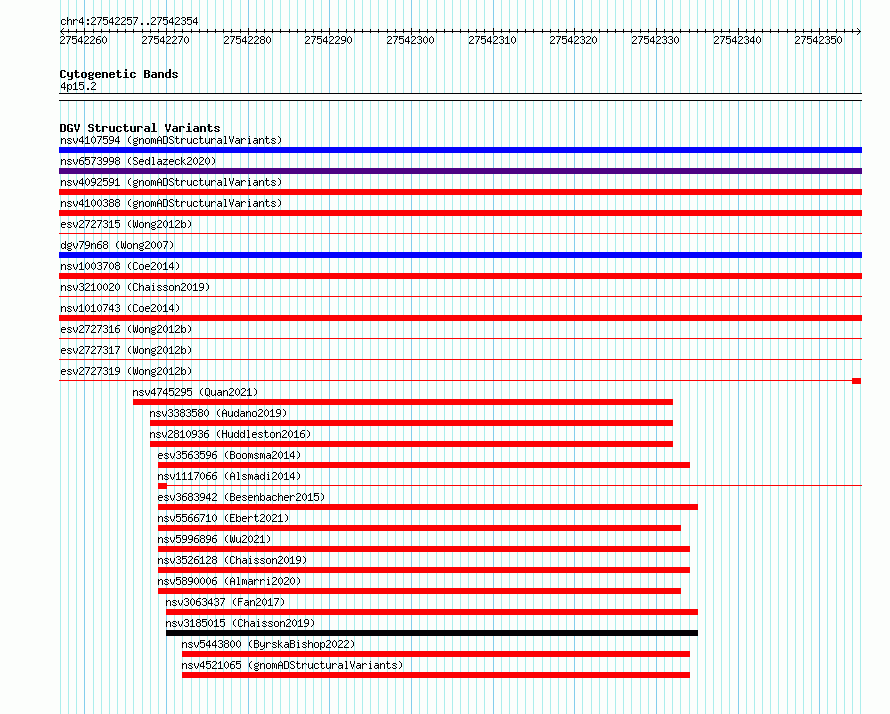Click ruler position 27542350
This screenshot has height=714, width=890.
click(x=818, y=40)
